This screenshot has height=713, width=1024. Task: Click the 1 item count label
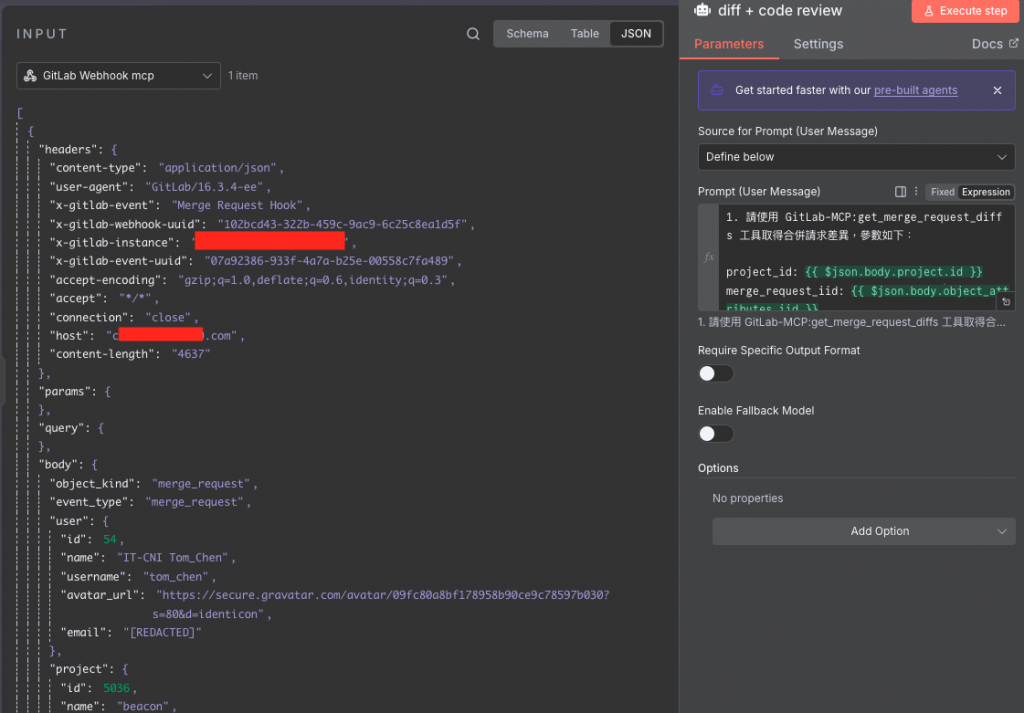tap(243, 76)
